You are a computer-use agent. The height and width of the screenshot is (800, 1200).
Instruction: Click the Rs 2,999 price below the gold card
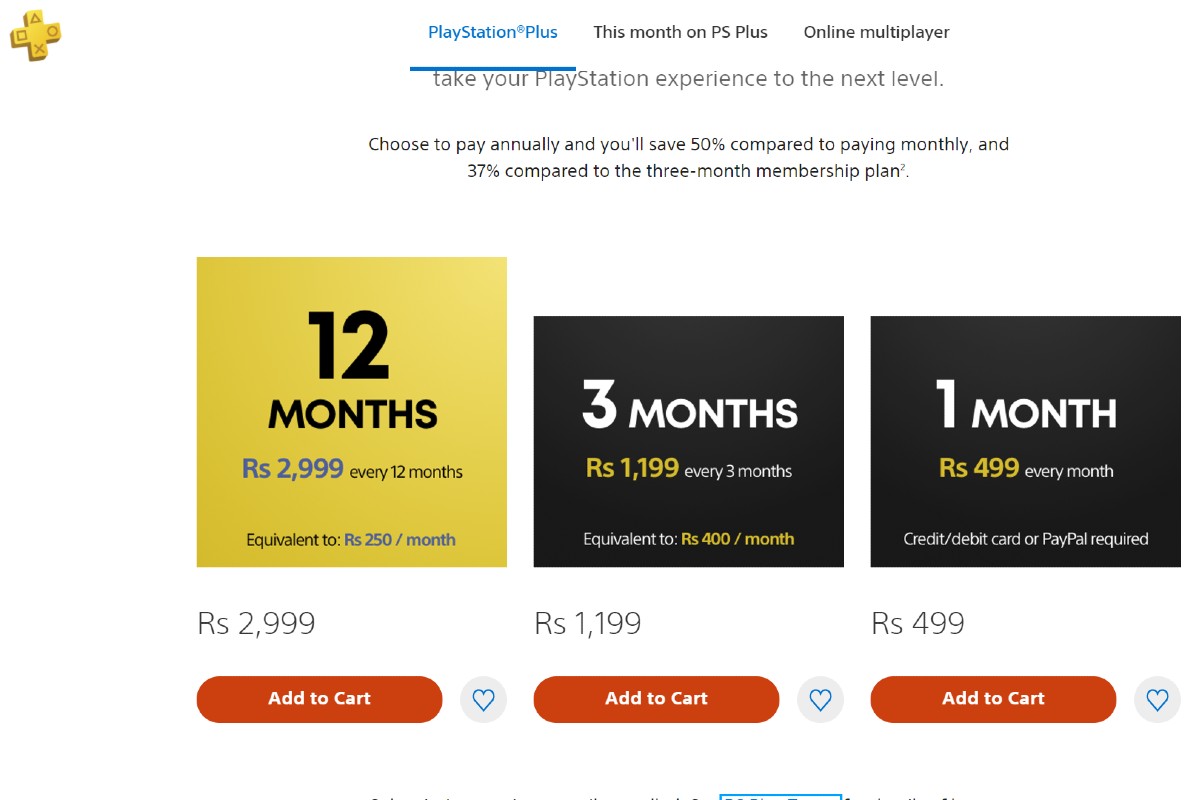257,624
